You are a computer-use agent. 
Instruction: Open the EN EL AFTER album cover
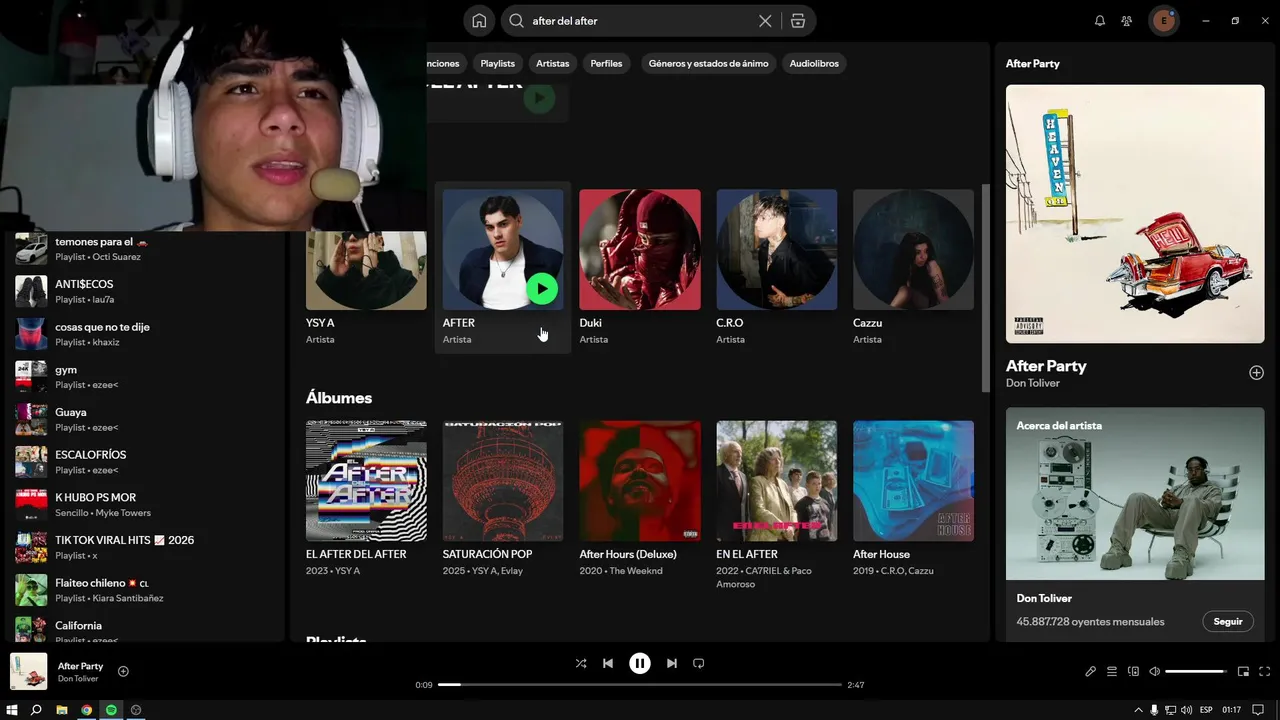tap(777, 481)
